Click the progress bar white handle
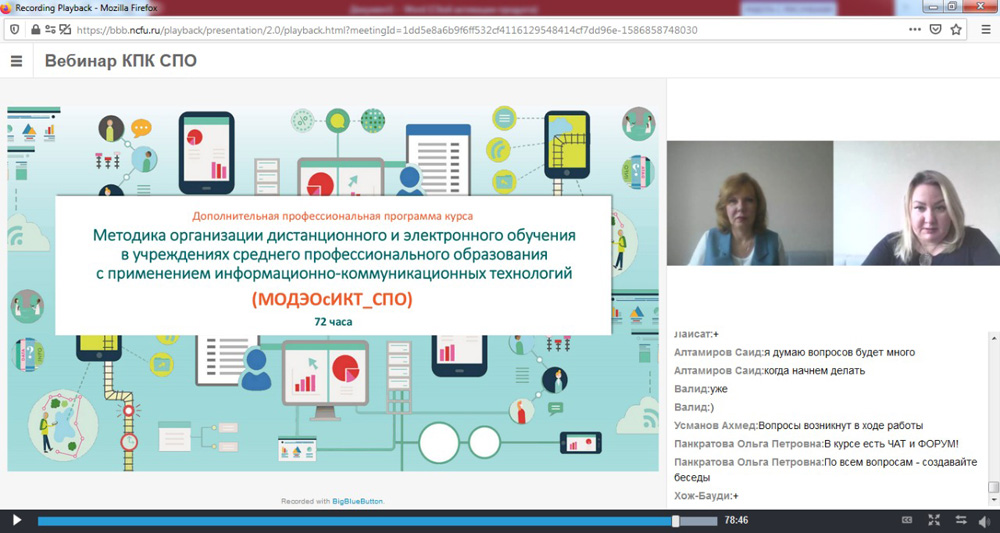The width and height of the screenshot is (1000, 533). (x=676, y=521)
